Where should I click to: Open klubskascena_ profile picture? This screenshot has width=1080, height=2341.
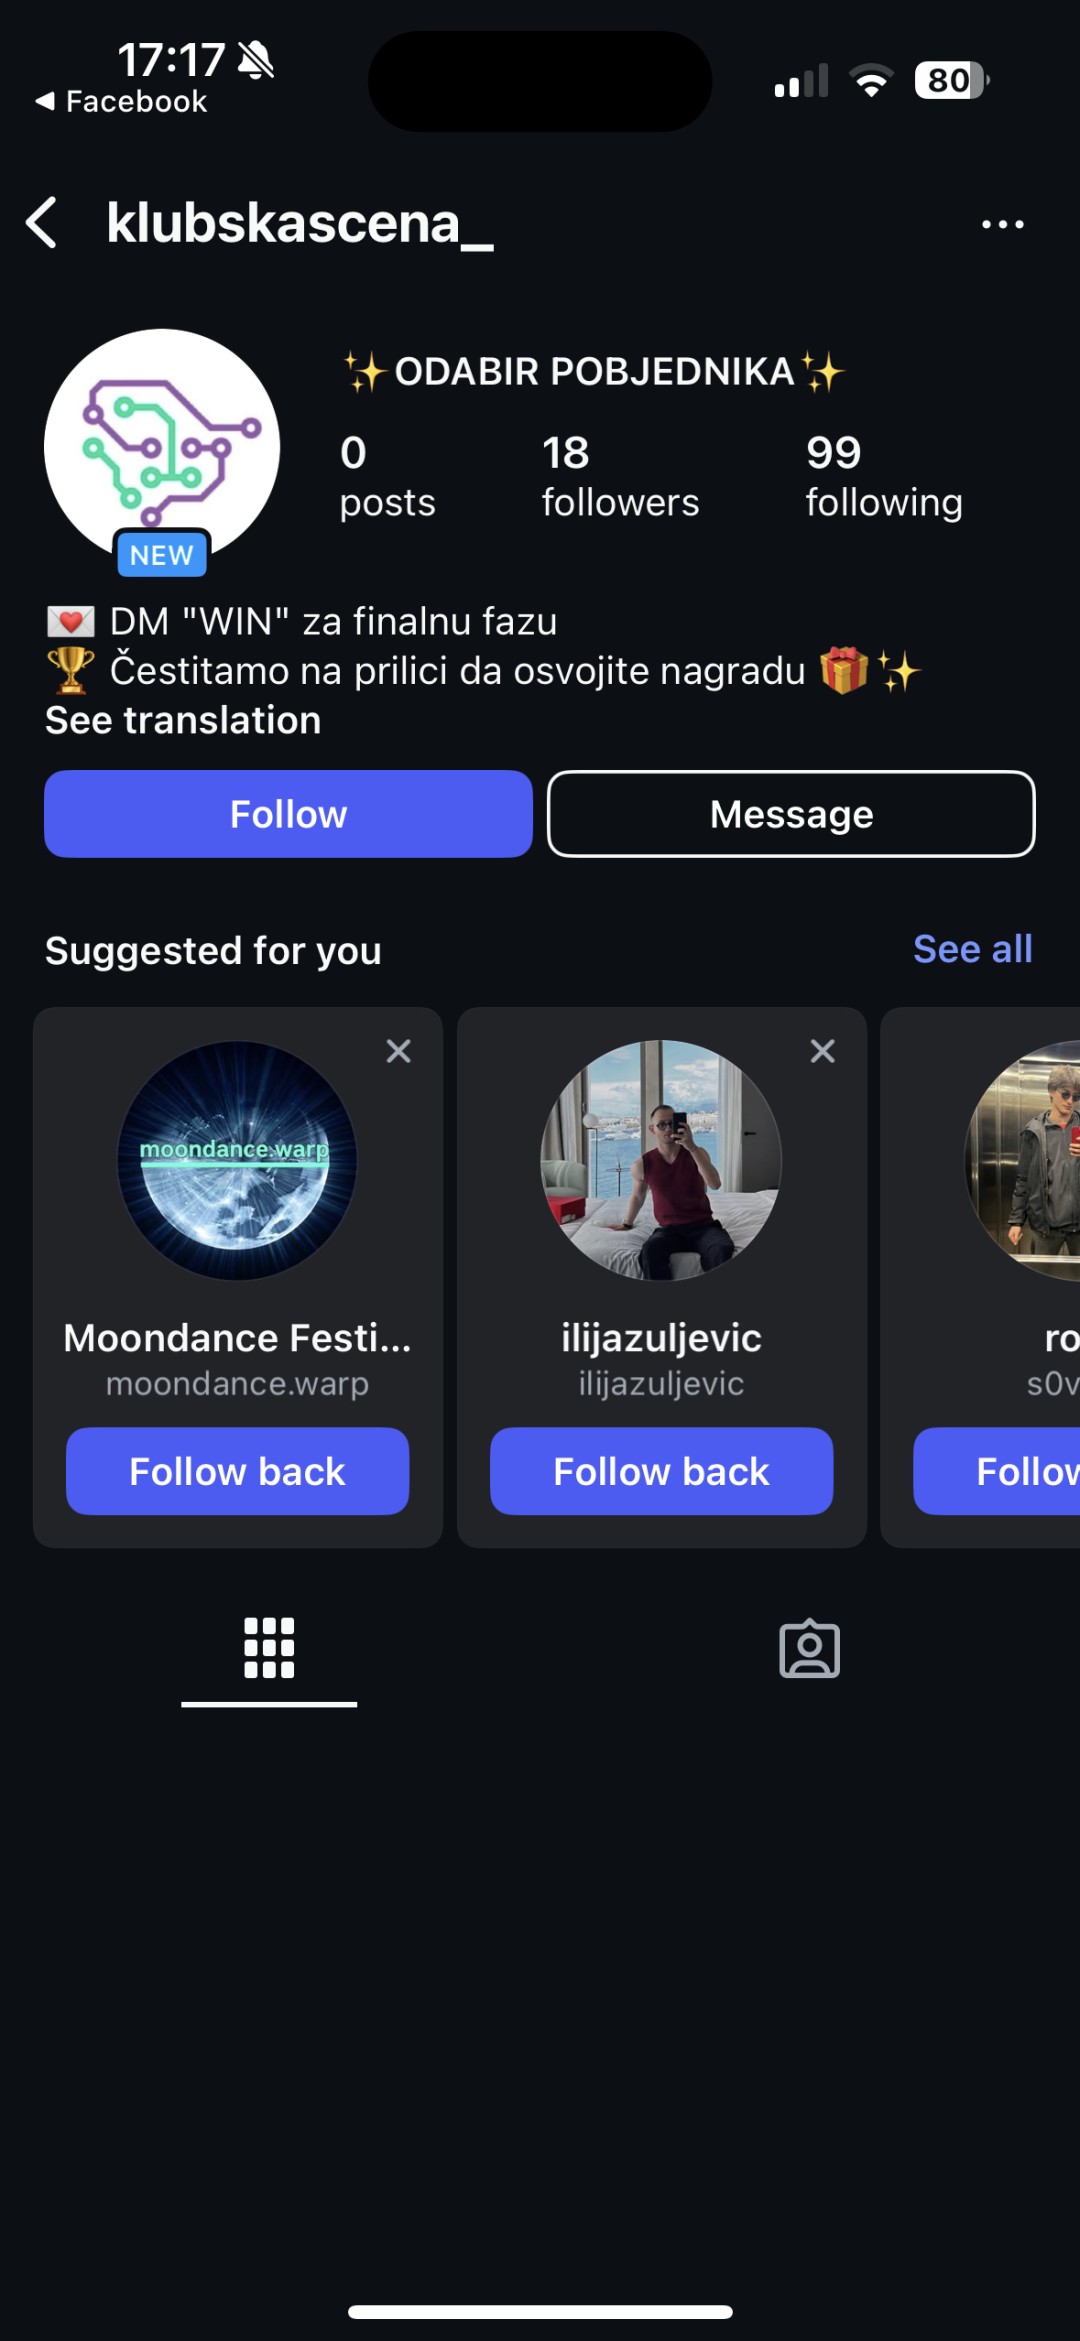click(162, 447)
